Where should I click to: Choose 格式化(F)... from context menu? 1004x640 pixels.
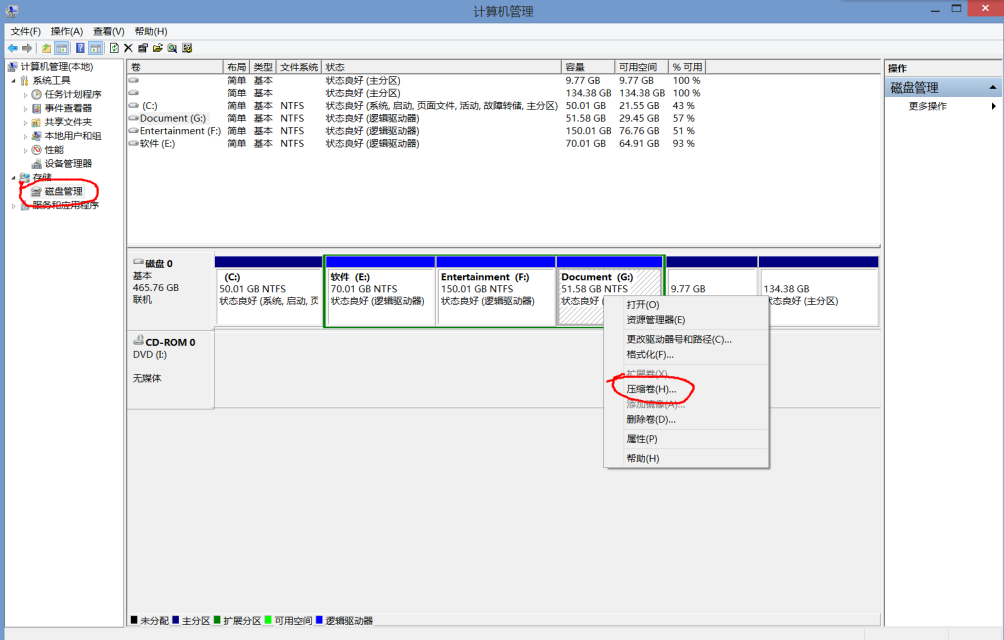650,354
